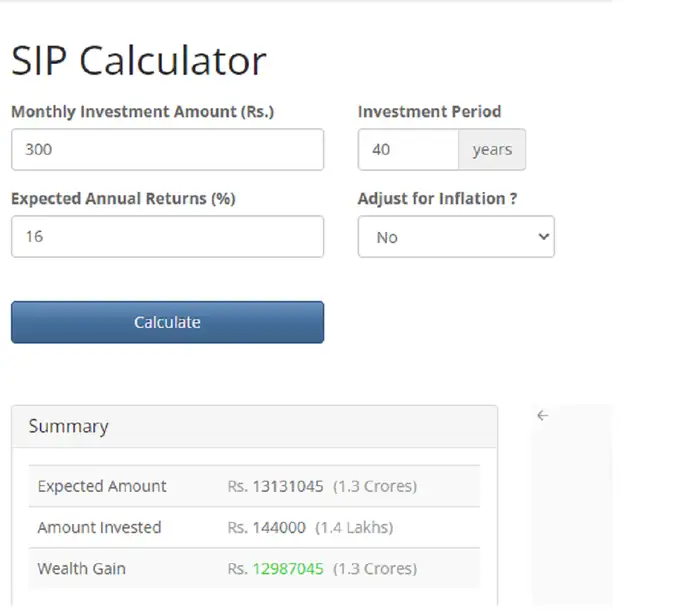Click the Monthly Investment Amount (Rs.) label
The height and width of the screenshot is (611, 700).
[142, 112]
